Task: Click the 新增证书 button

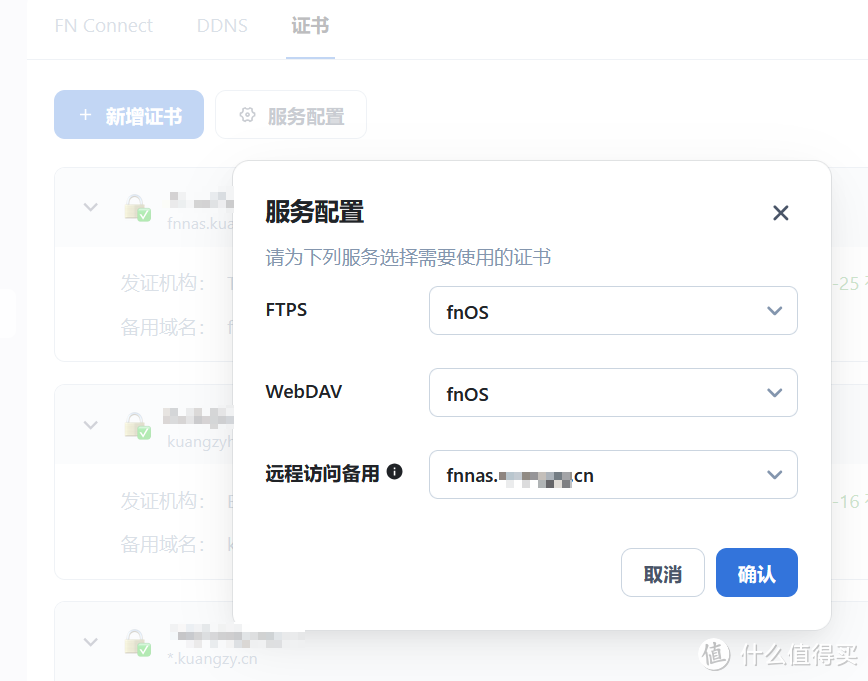Action: point(128,114)
